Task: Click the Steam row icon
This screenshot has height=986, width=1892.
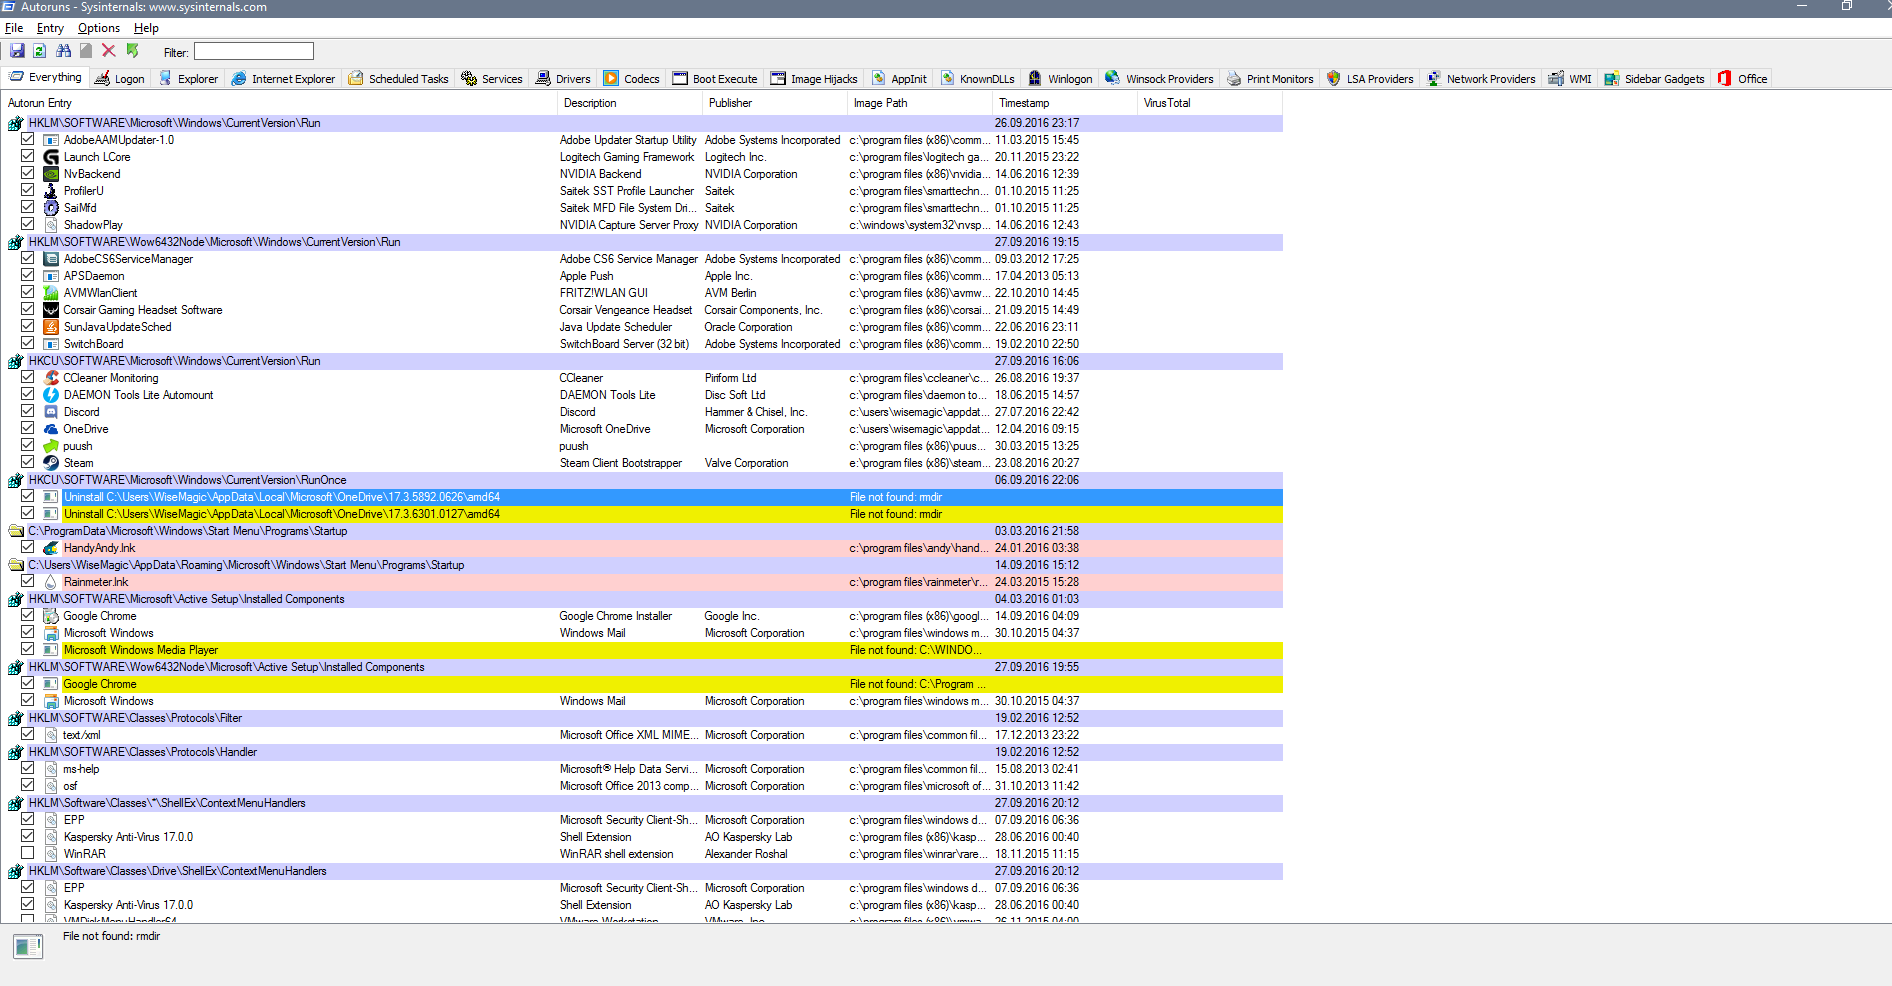Action: (51, 463)
